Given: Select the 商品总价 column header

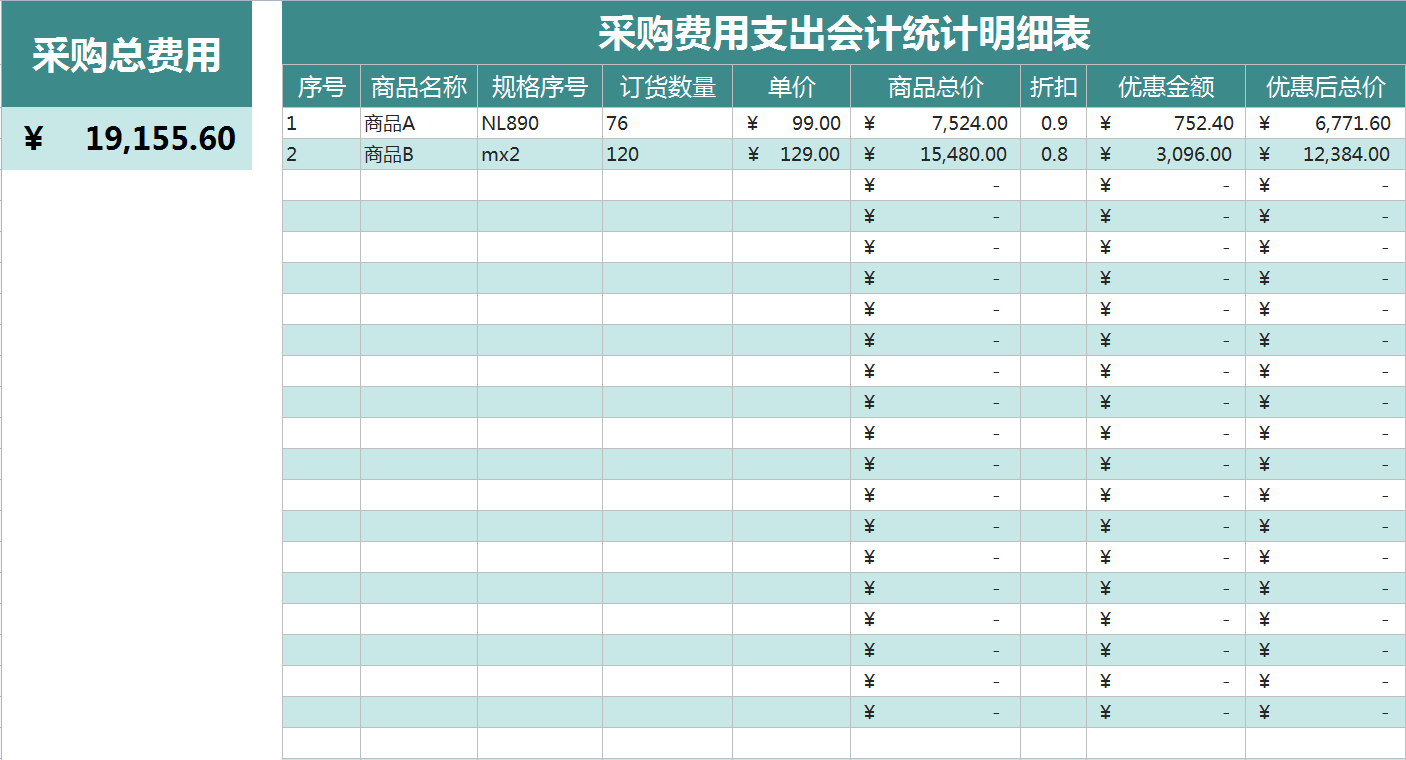Looking at the screenshot, I should tap(932, 87).
